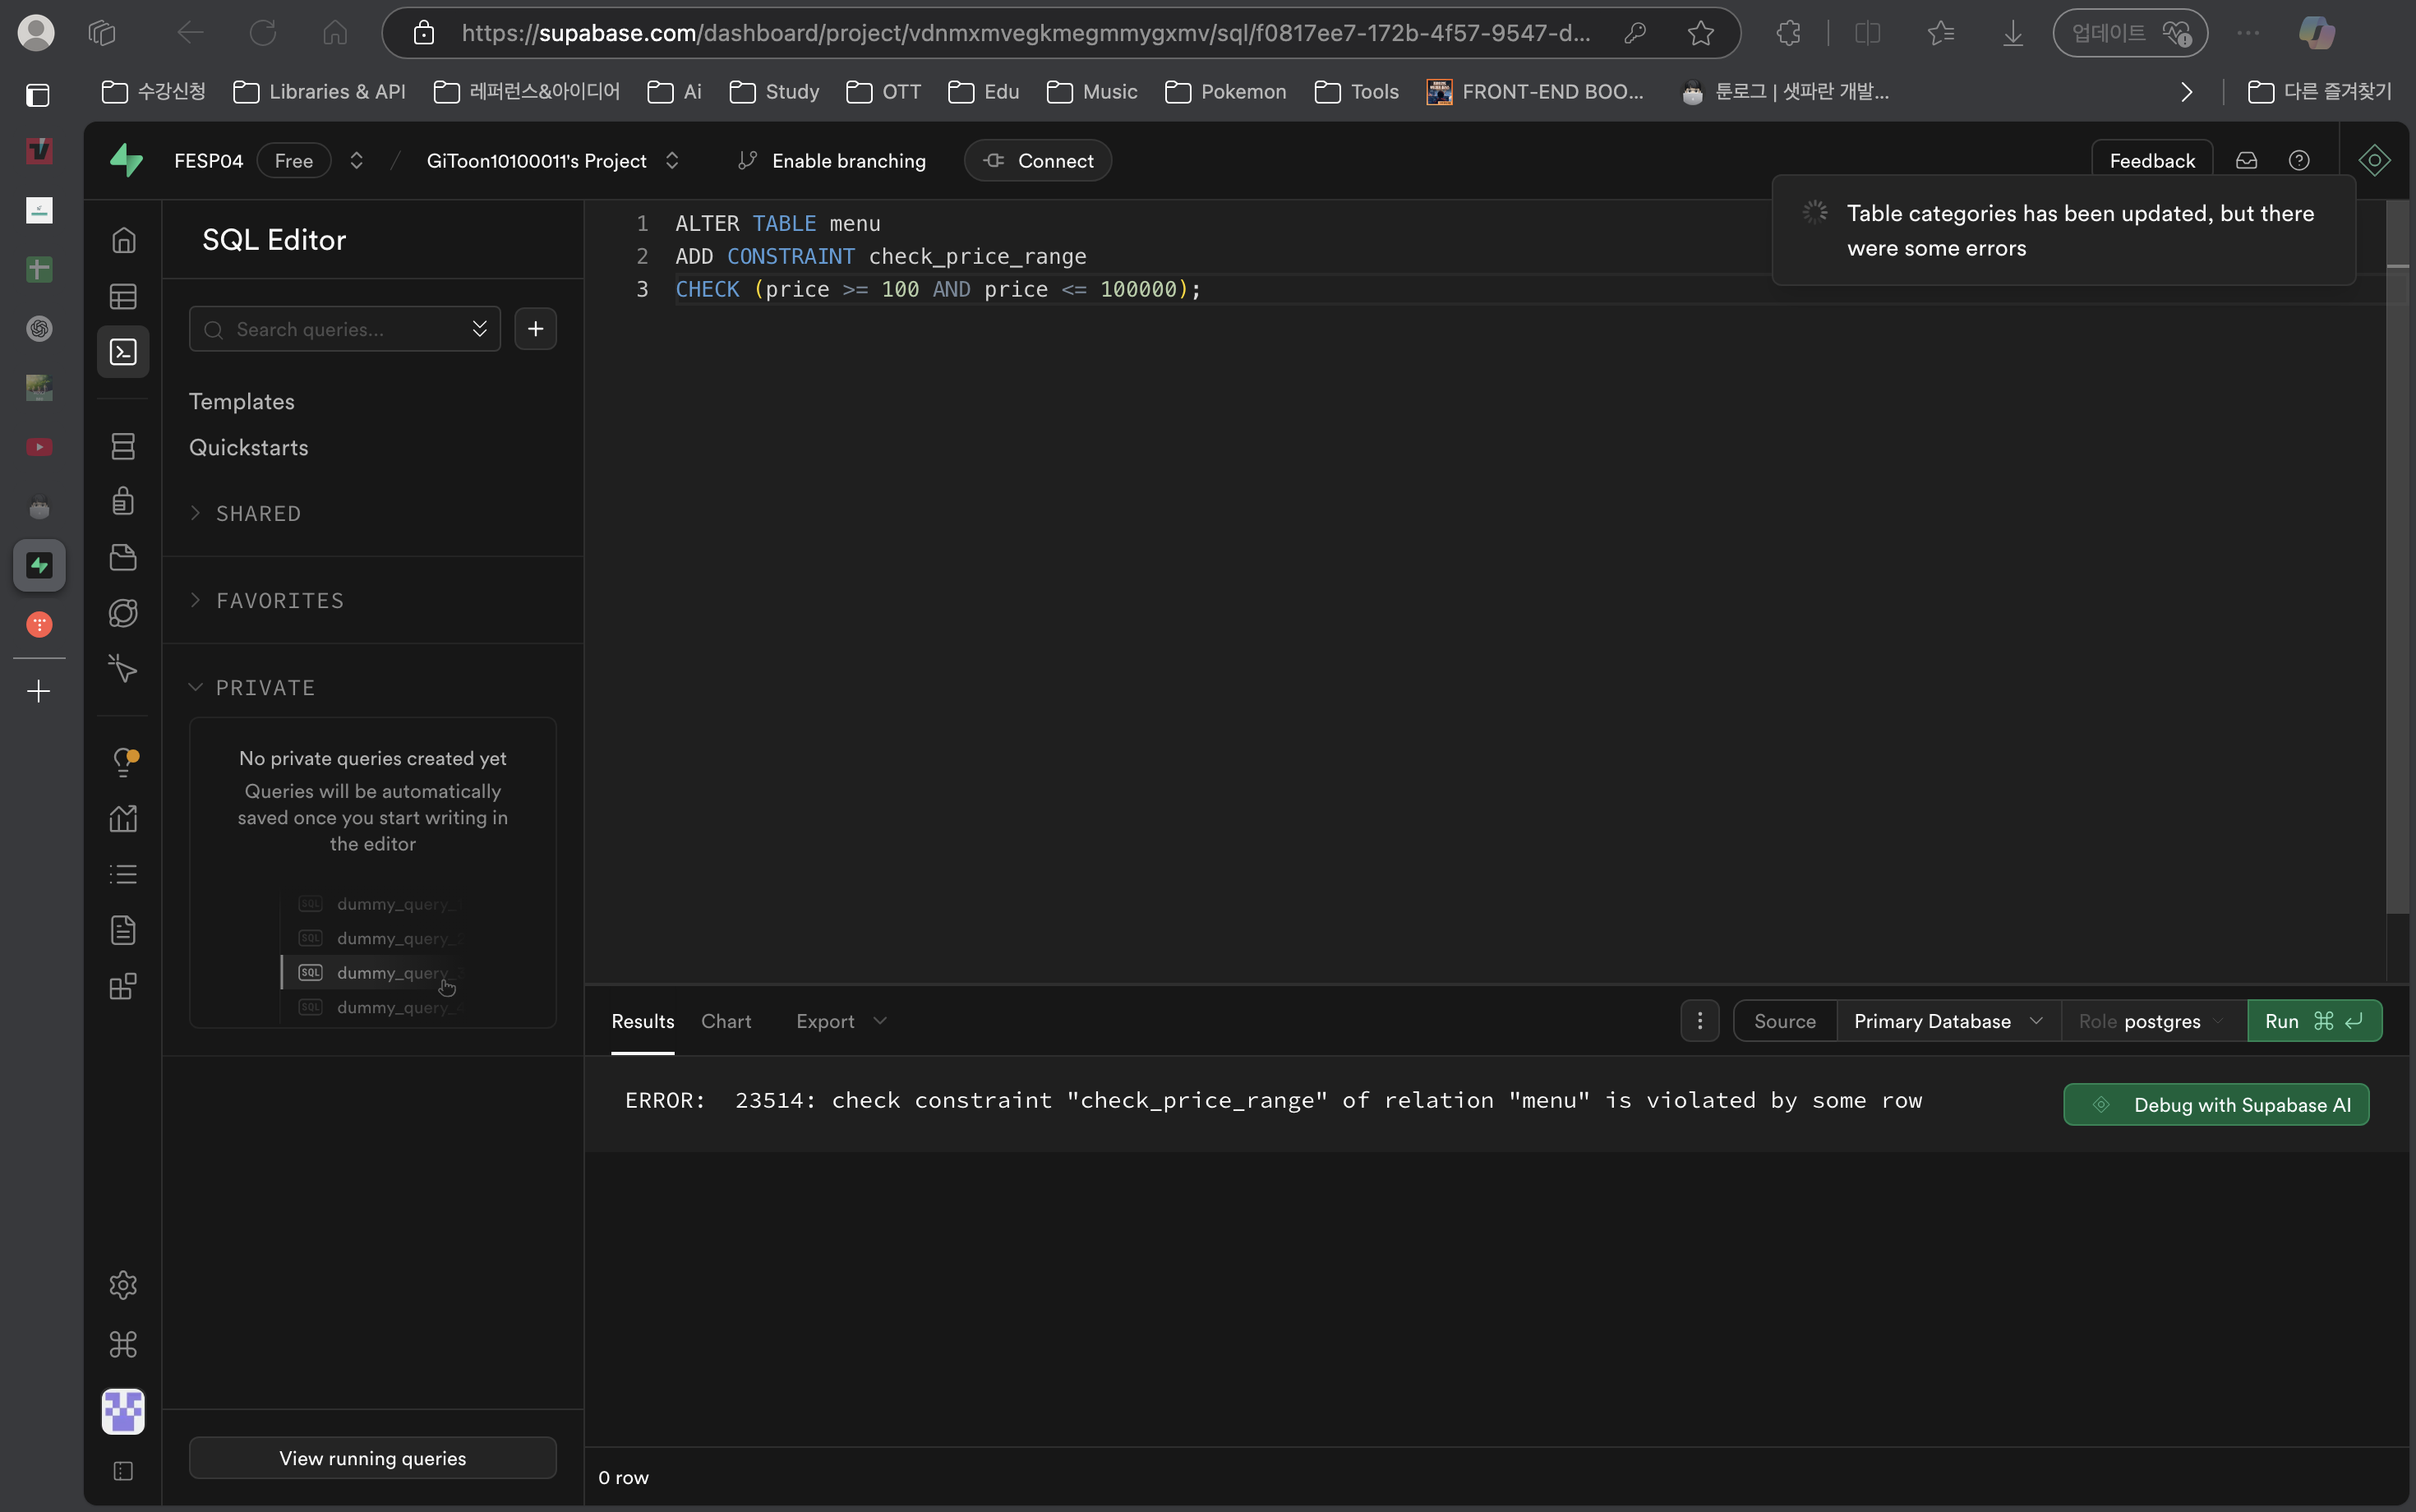Screen dimensions: 2416x1512
Task: Open the Storage sidebar icon
Action: coord(123,557)
